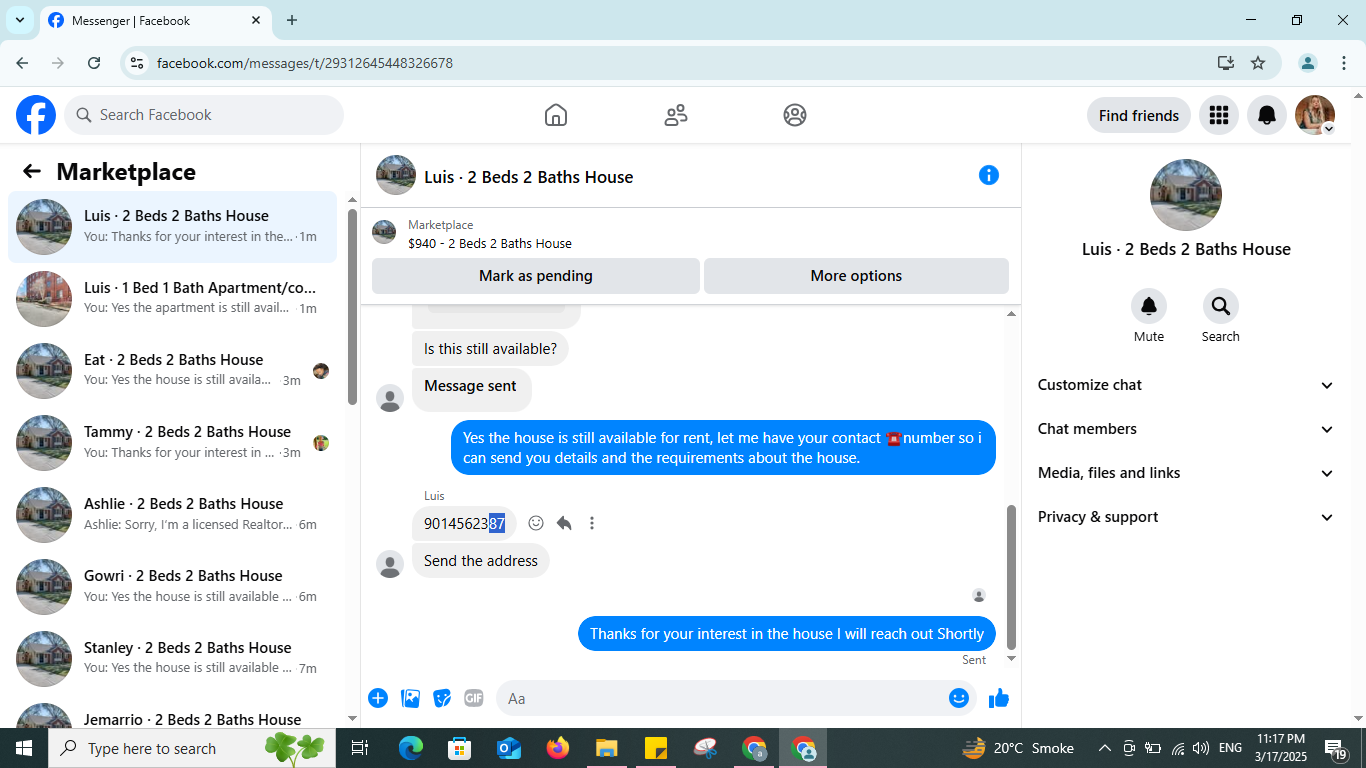Screen dimensions: 1366x768
Task: Open conversation information (blue i icon)
Action: 989,175
